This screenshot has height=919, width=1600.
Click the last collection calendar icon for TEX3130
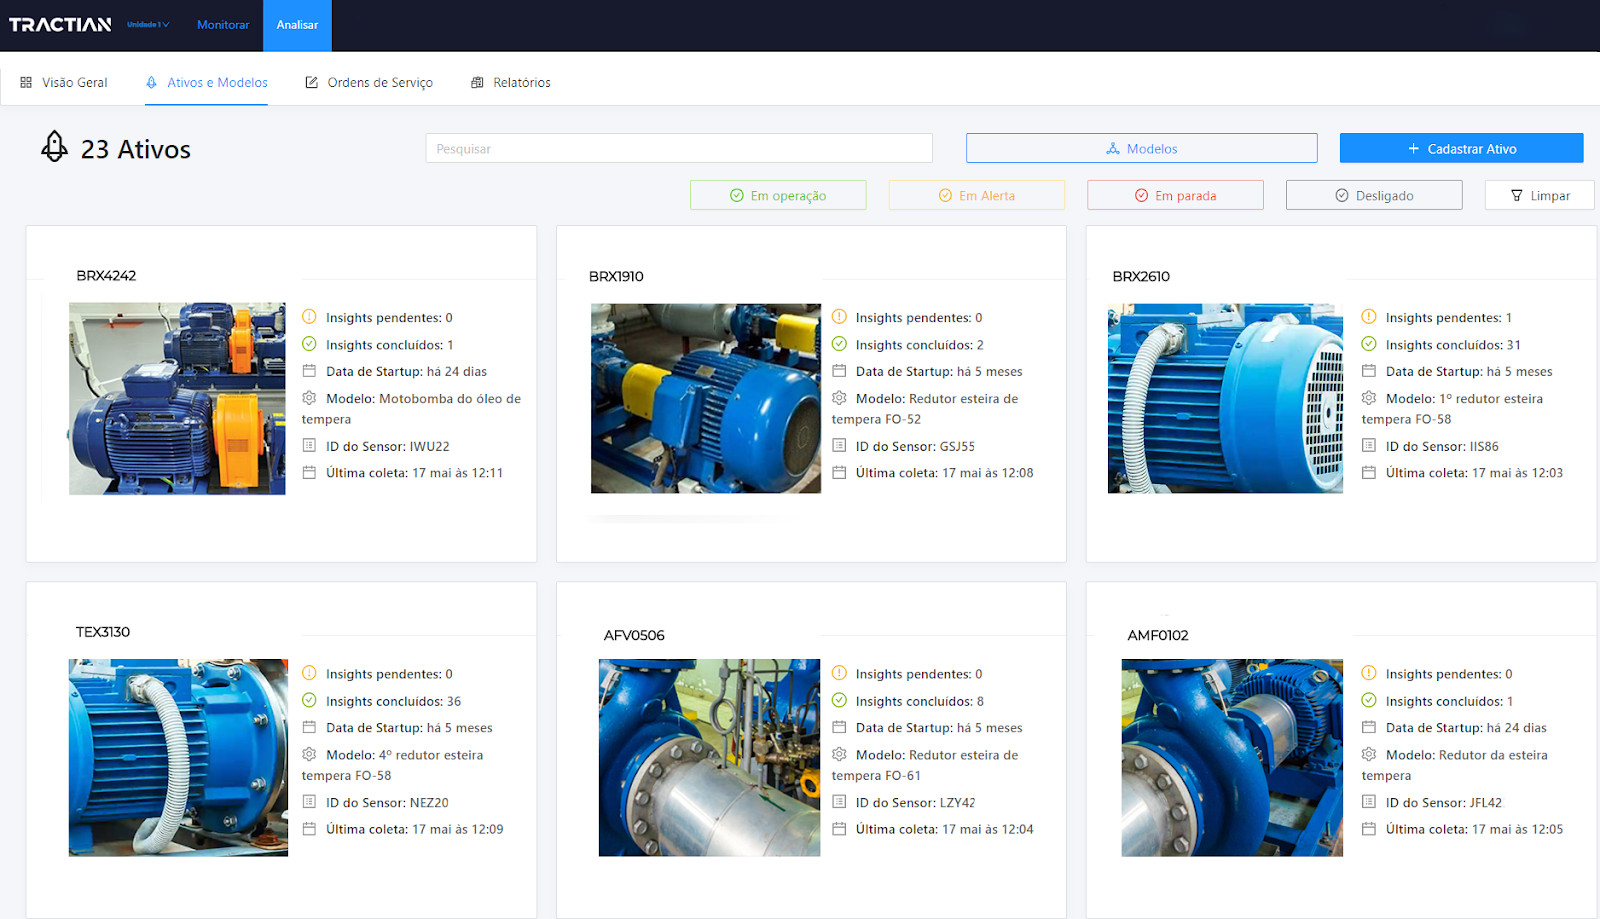309,829
